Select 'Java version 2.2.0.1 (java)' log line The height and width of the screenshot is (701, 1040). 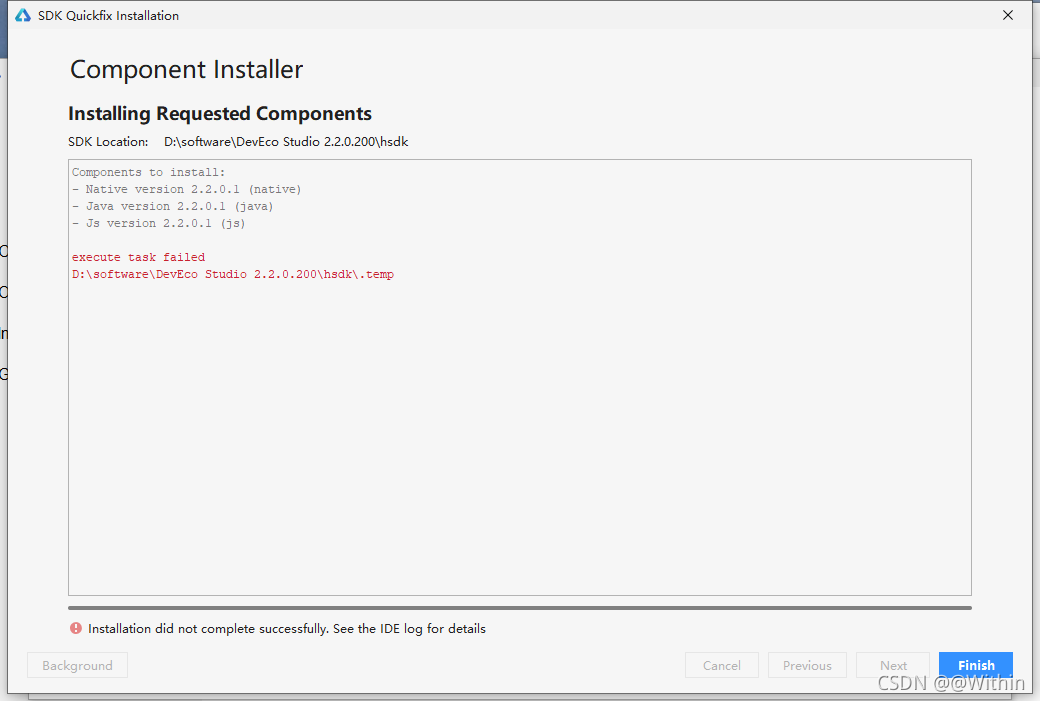[172, 206]
